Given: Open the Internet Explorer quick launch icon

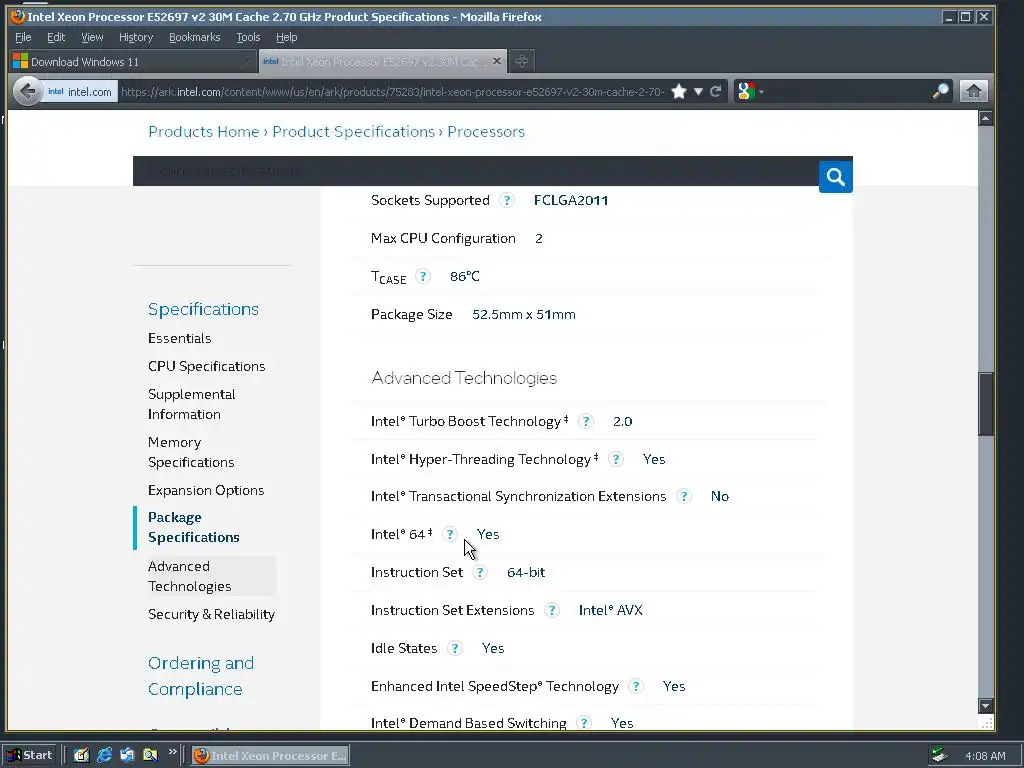Looking at the screenshot, I should [x=104, y=755].
